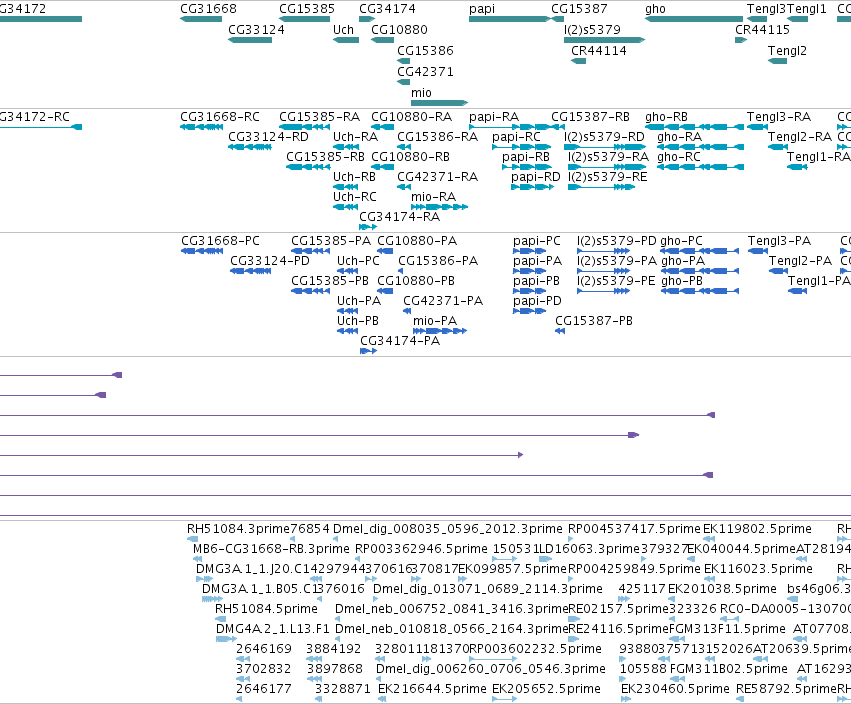The height and width of the screenshot is (704, 851).
Task: Select the Uch gene label
Action: click(x=343, y=30)
